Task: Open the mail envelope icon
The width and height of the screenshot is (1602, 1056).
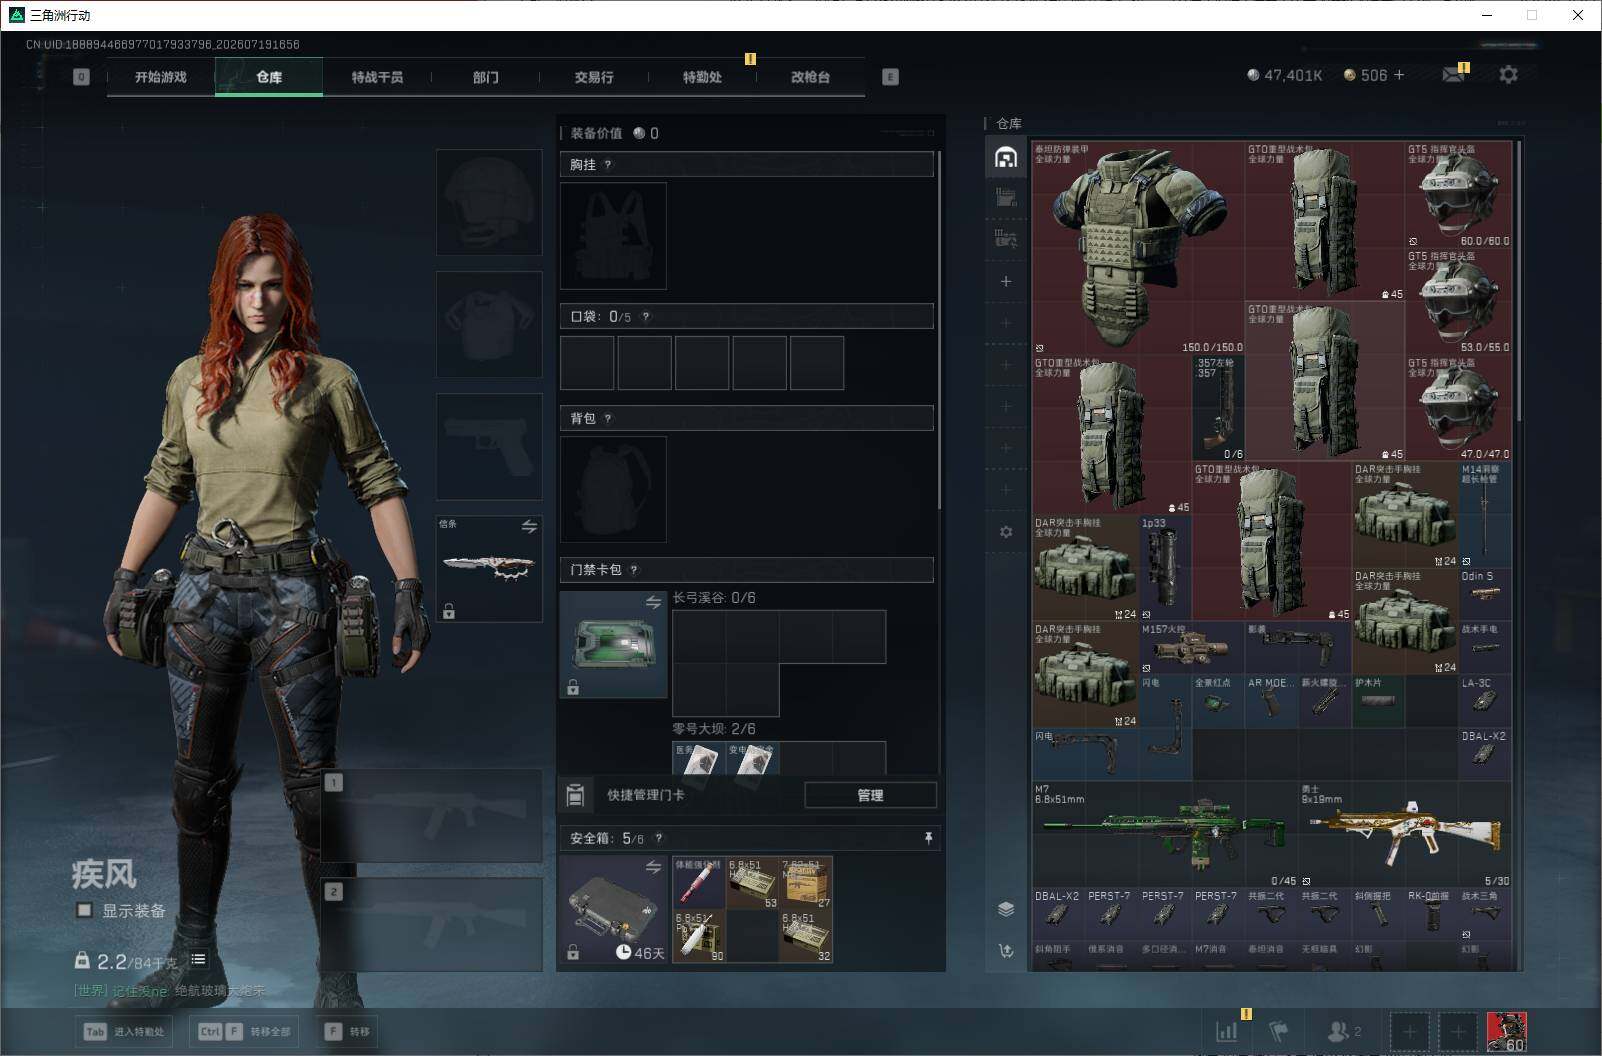Action: coord(1453,75)
